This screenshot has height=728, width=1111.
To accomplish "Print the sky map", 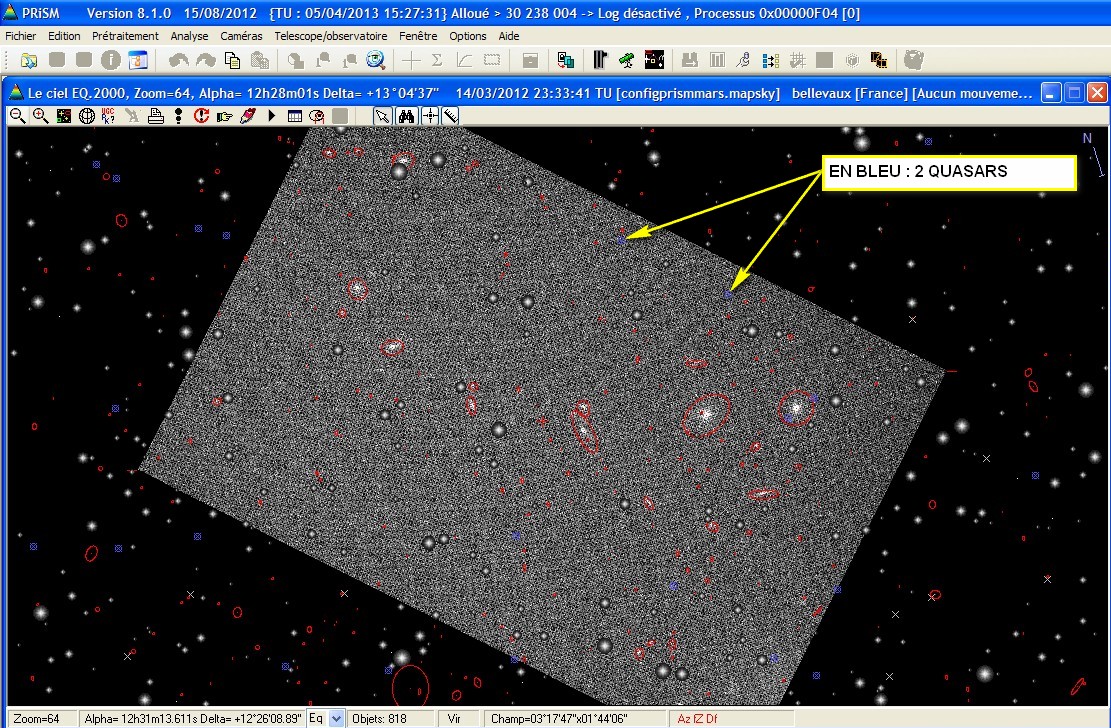I will point(156,116).
